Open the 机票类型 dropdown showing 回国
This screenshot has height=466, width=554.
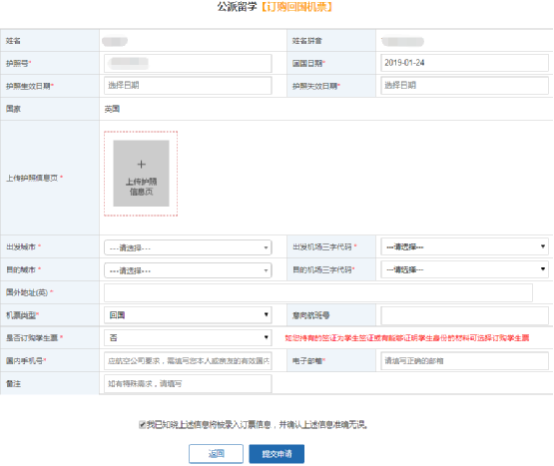(x=188, y=315)
